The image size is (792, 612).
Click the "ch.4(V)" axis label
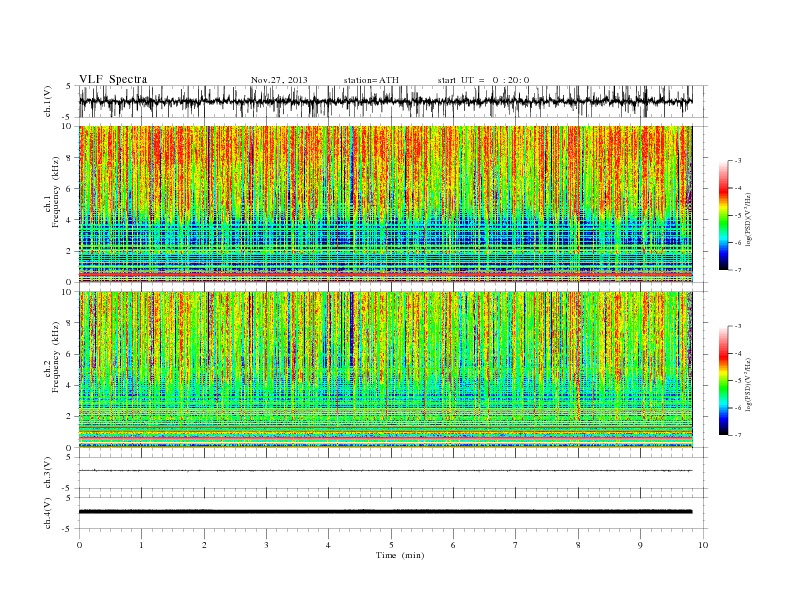(48, 513)
